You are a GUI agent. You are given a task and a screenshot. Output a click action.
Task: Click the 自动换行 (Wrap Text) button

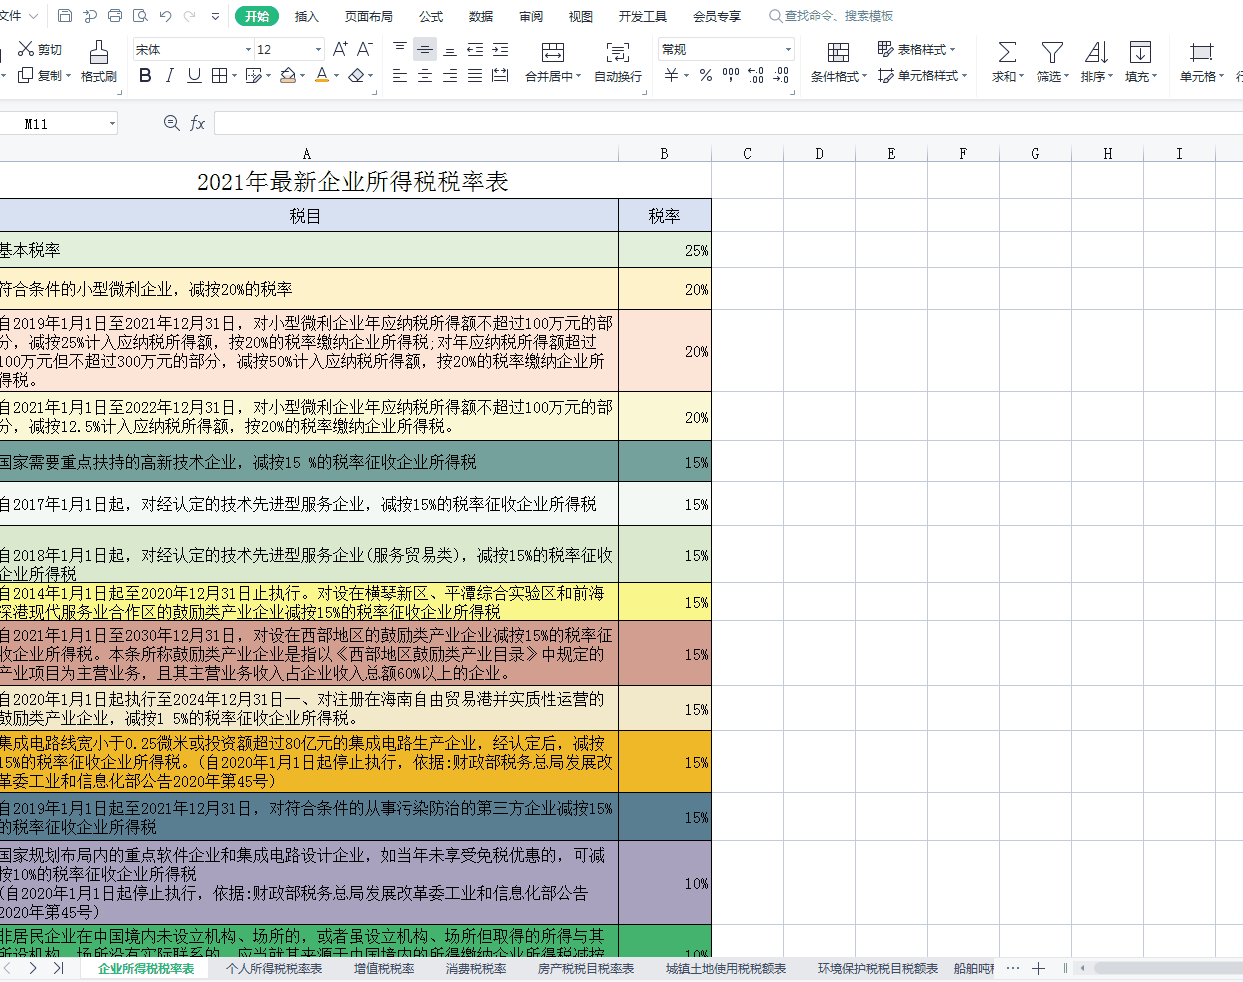click(618, 61)
